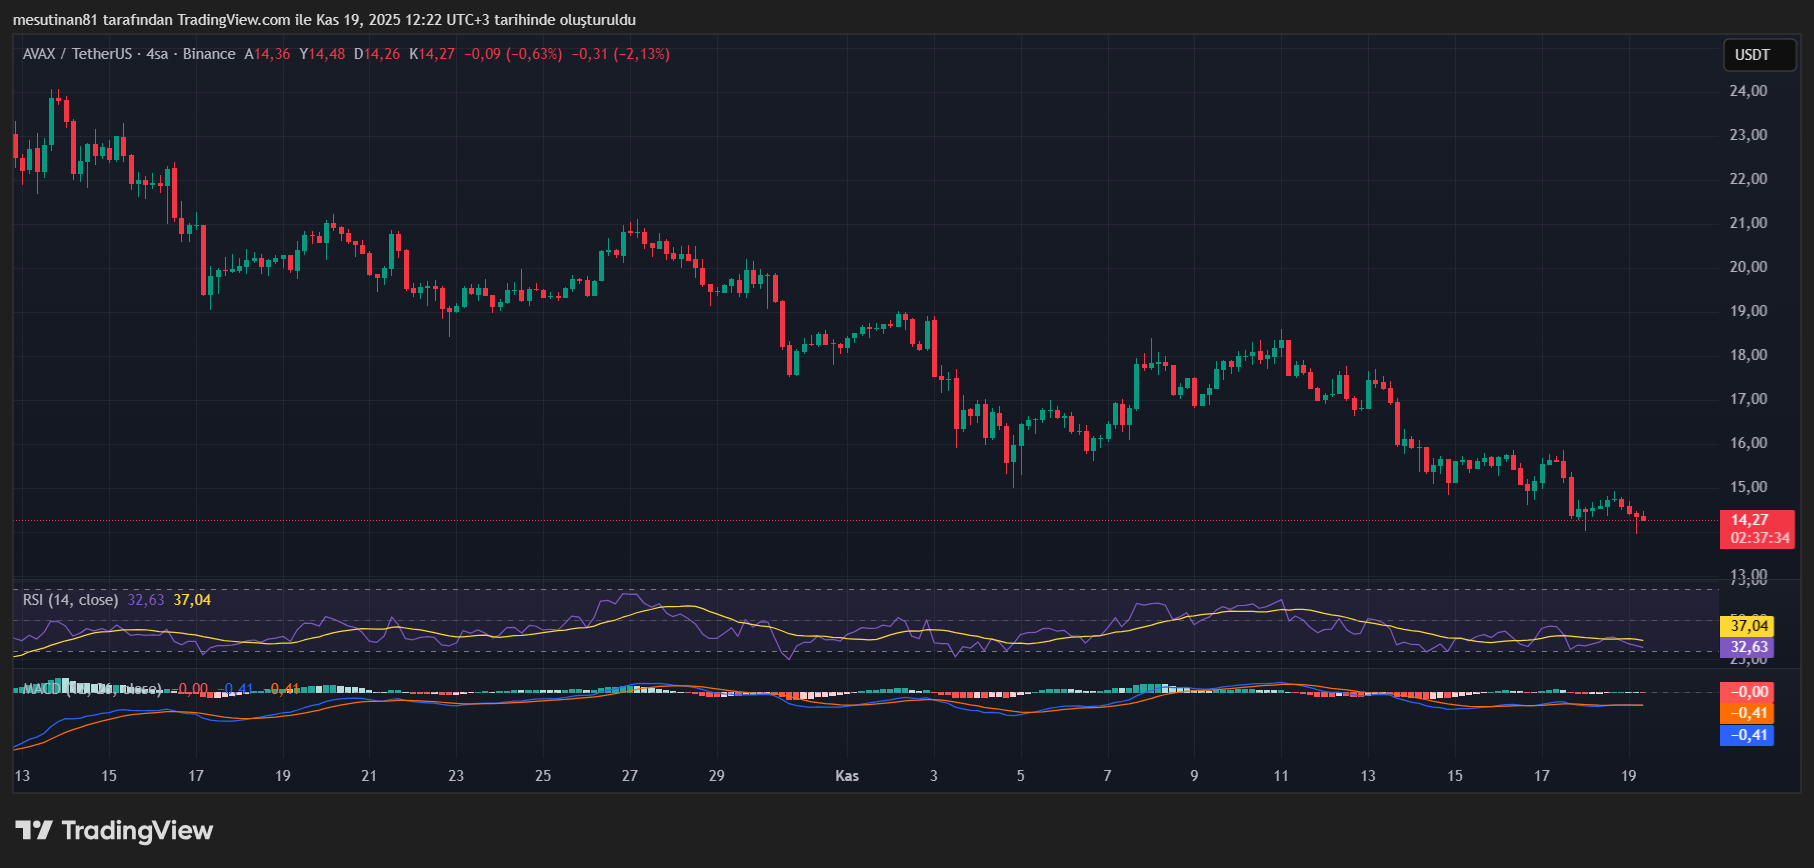Click the TradingView logo icon
Screen dimensions: 1814x868
(x=34, y=830)
